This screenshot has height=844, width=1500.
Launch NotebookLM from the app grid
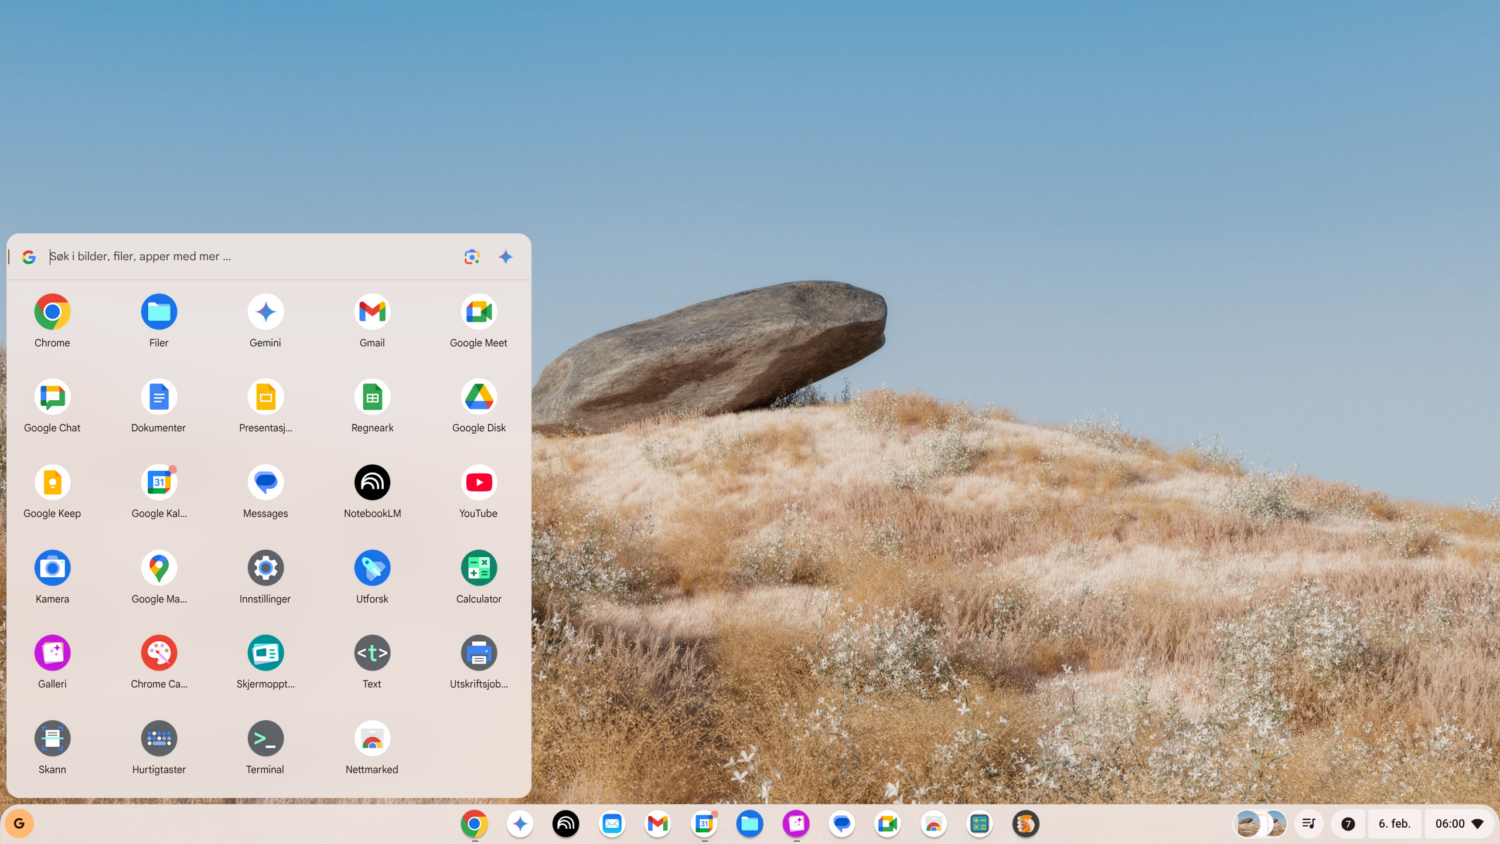click(372, 483)
